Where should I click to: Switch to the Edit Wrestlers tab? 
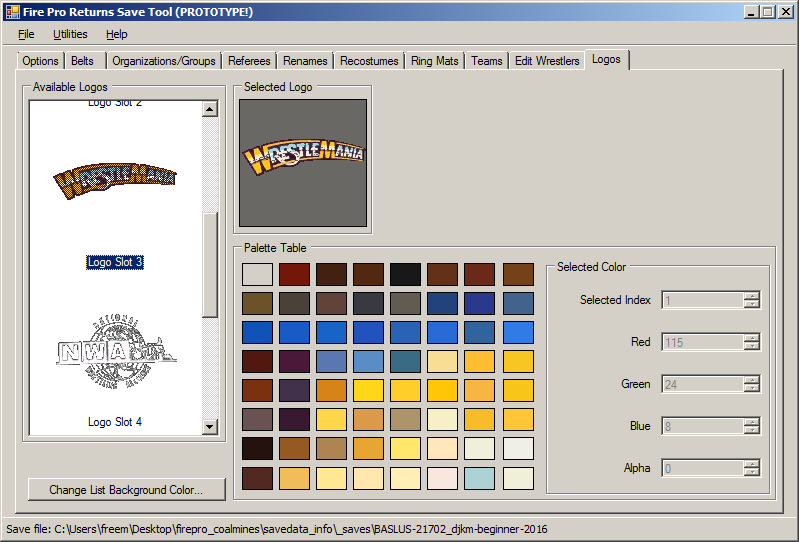(547, 61)
